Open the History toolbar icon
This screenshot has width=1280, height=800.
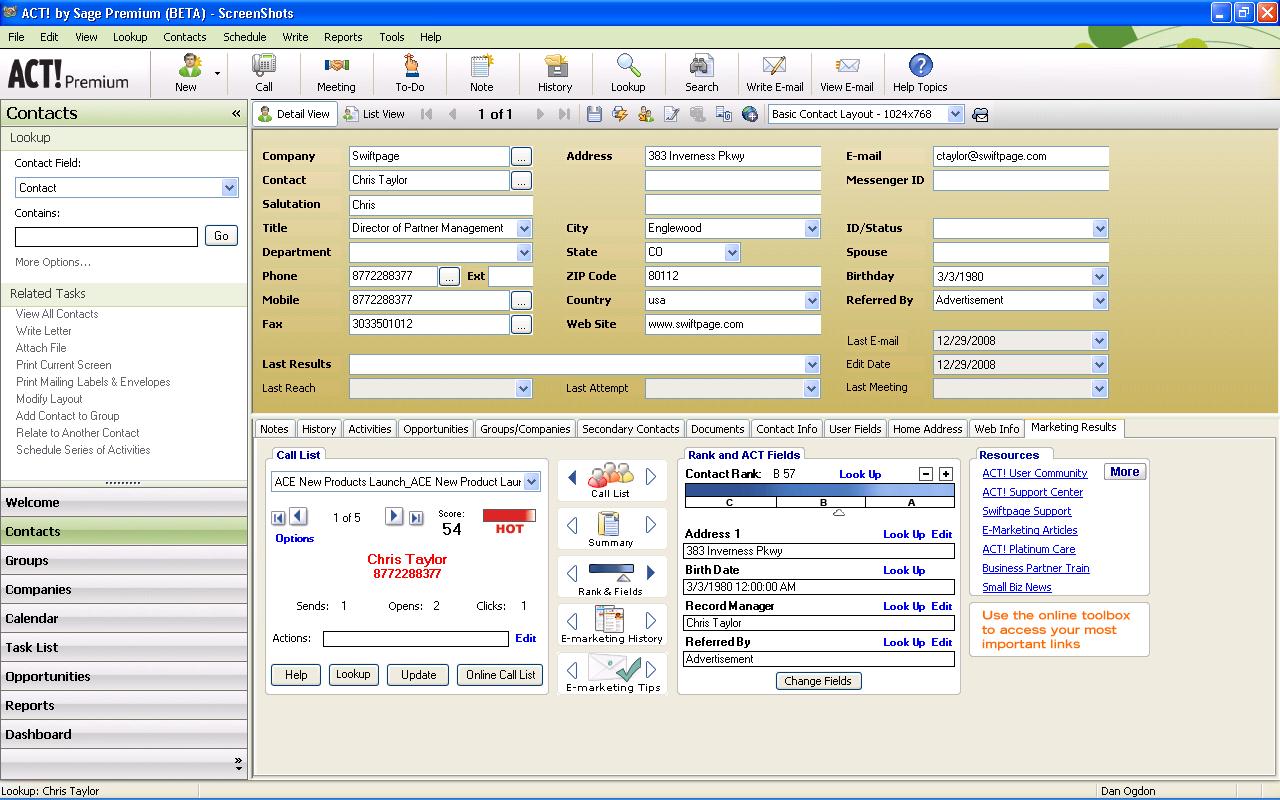[555, 73]
